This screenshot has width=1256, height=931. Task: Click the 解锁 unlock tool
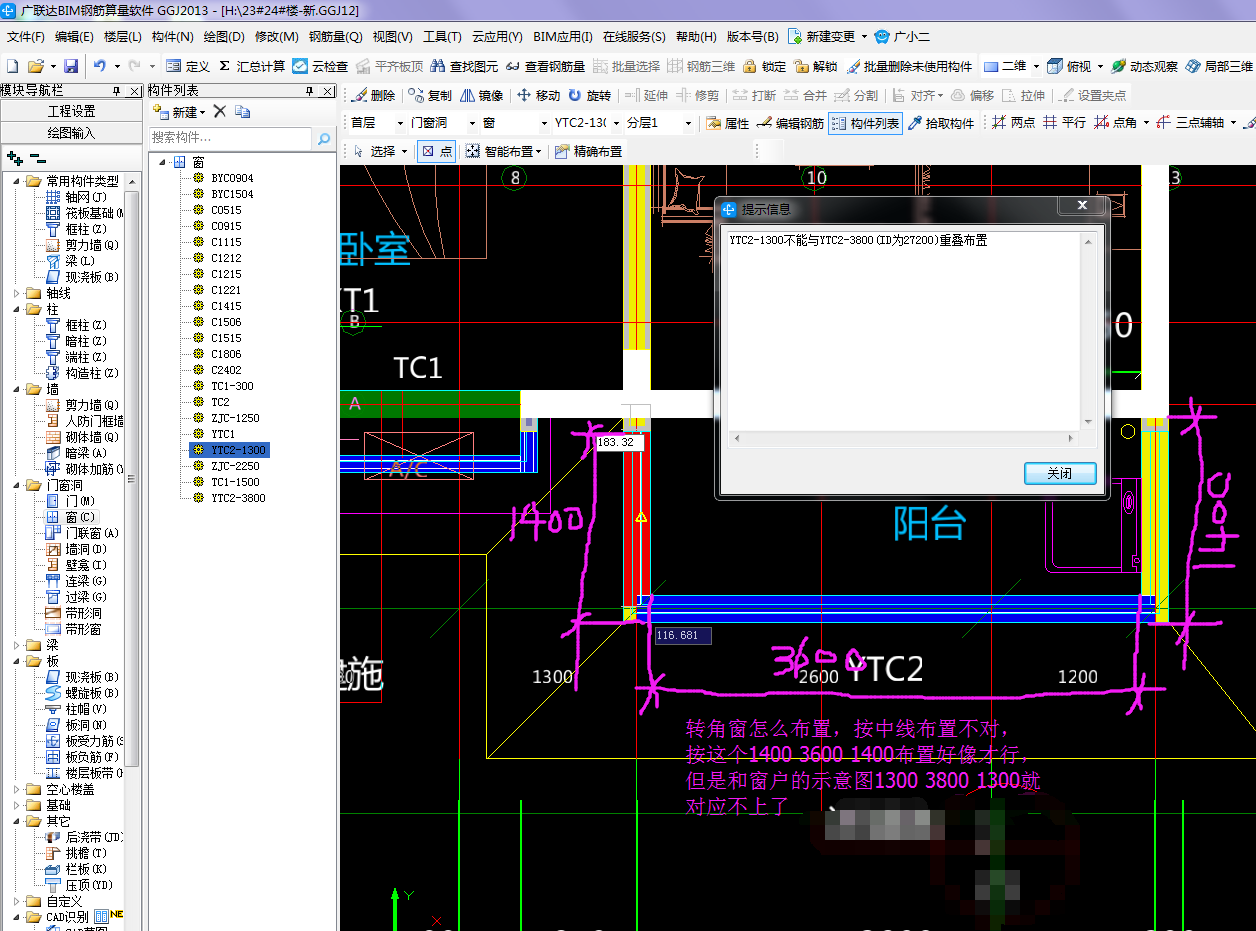point(816,66)
